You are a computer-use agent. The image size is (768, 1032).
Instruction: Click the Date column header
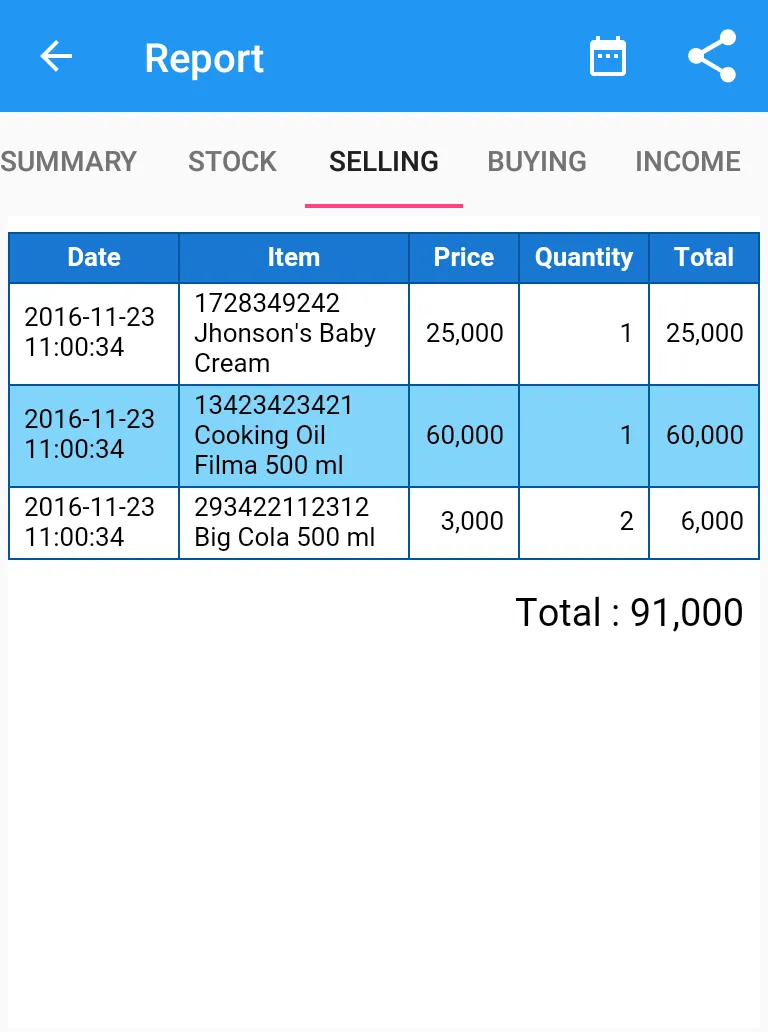tap(94, 257)
